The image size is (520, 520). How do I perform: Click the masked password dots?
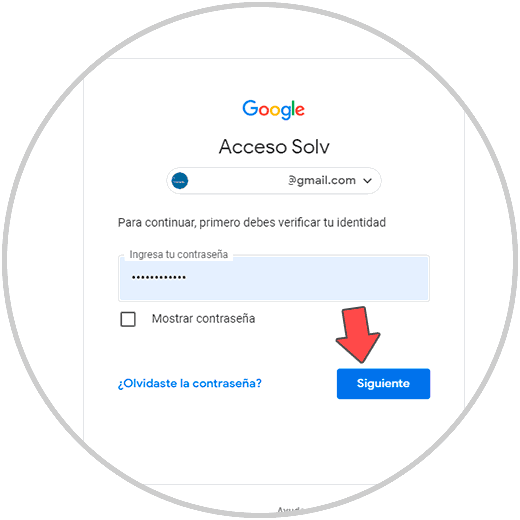coord(159,277)
